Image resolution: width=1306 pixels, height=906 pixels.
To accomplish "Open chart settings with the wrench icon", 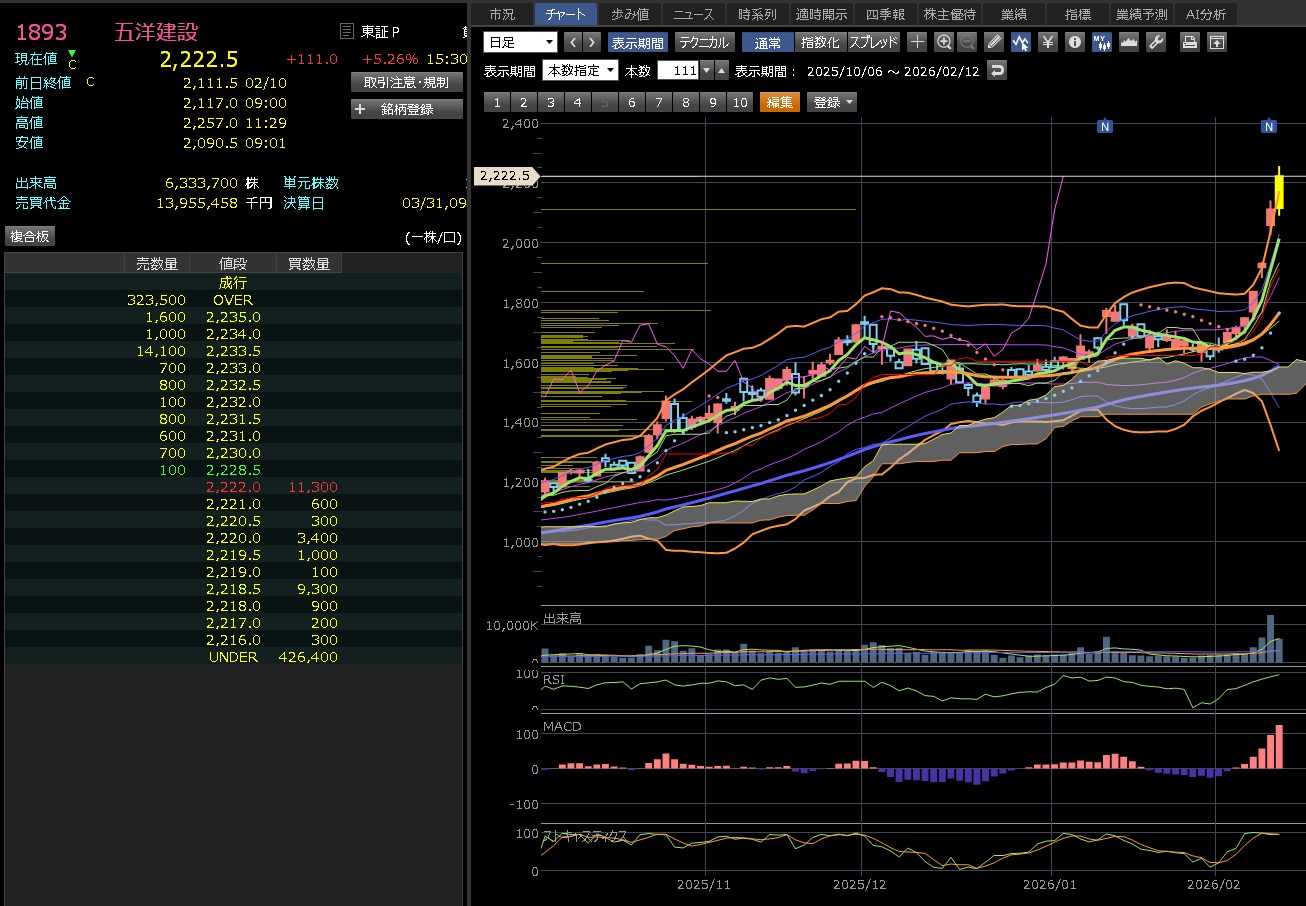I will coord(1155,42).
